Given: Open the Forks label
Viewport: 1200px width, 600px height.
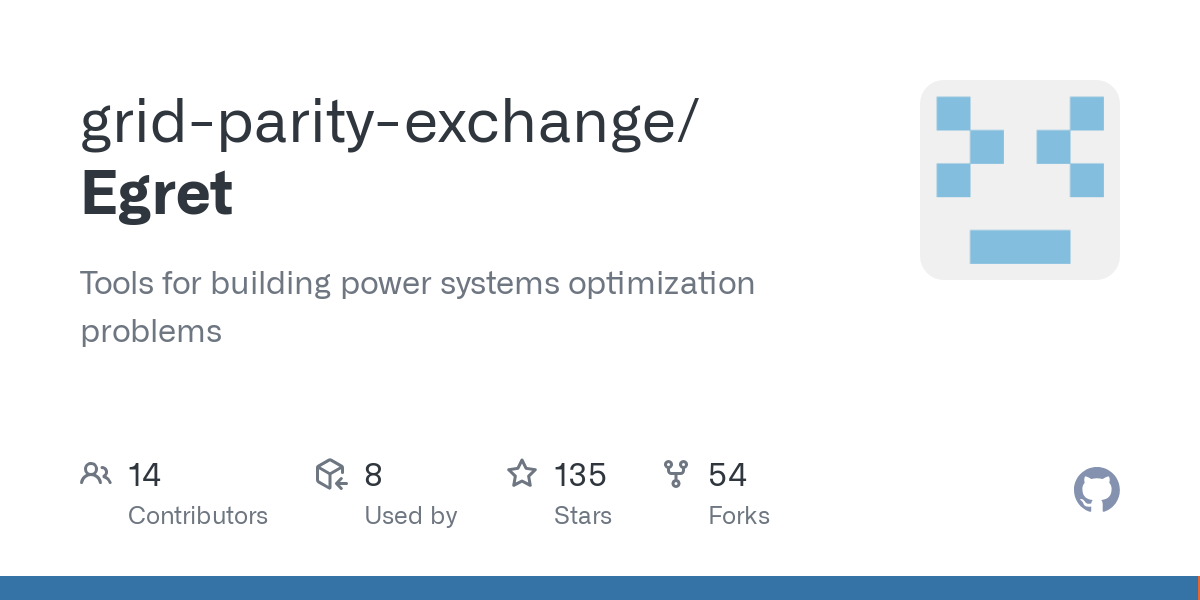Looking at the screenshot, I should (x=739, y=516).
